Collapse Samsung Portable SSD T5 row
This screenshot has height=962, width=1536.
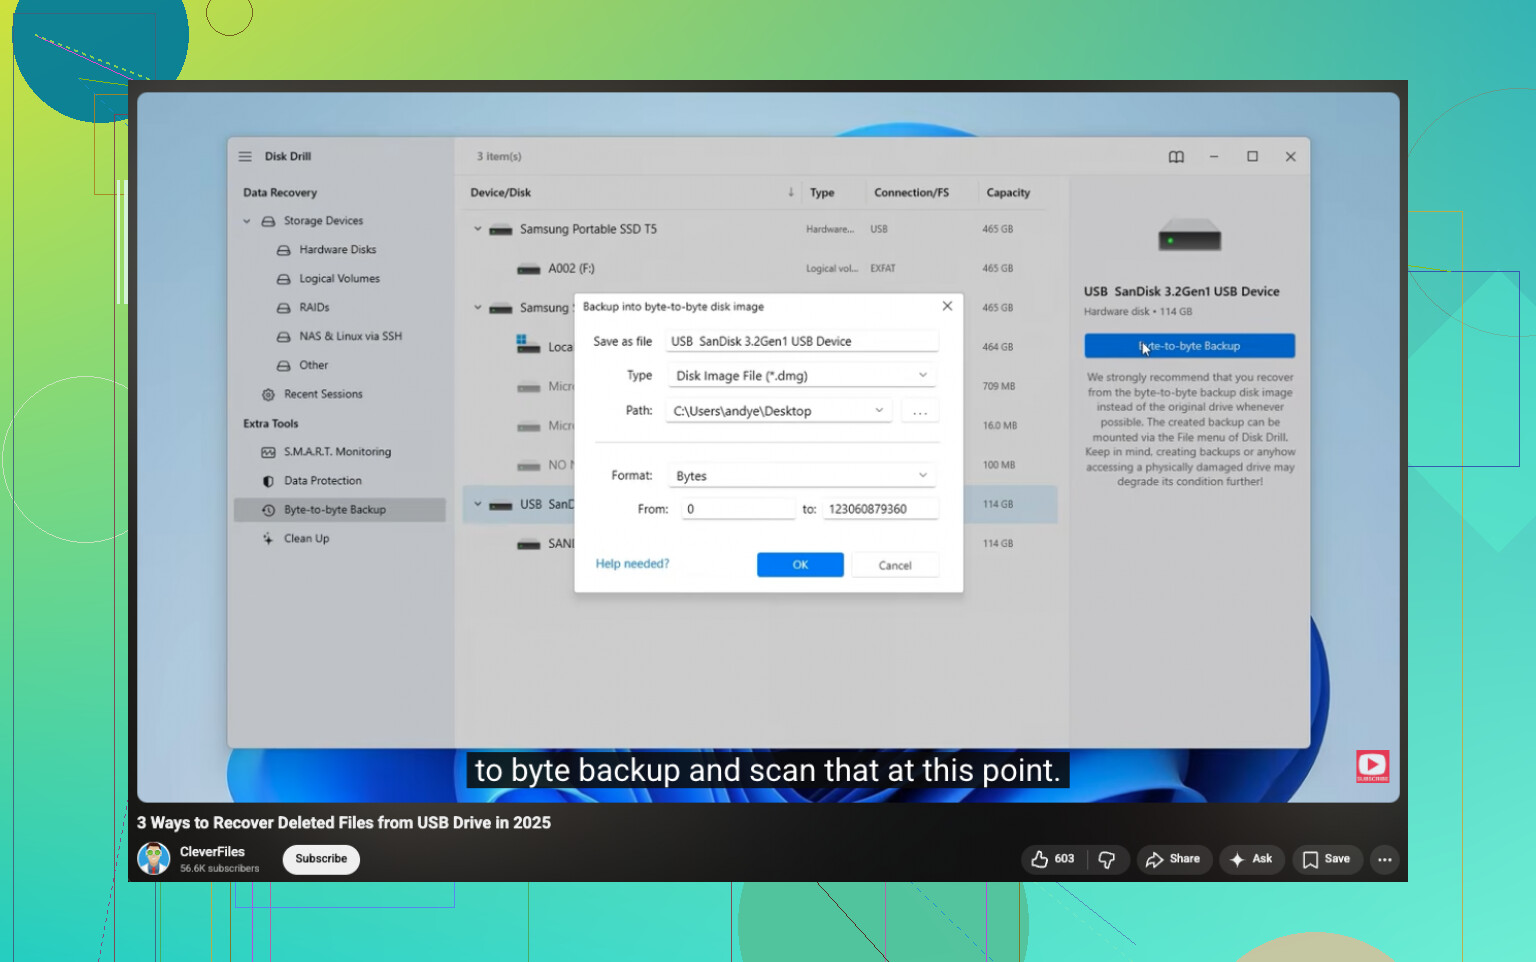click(478, 229)
